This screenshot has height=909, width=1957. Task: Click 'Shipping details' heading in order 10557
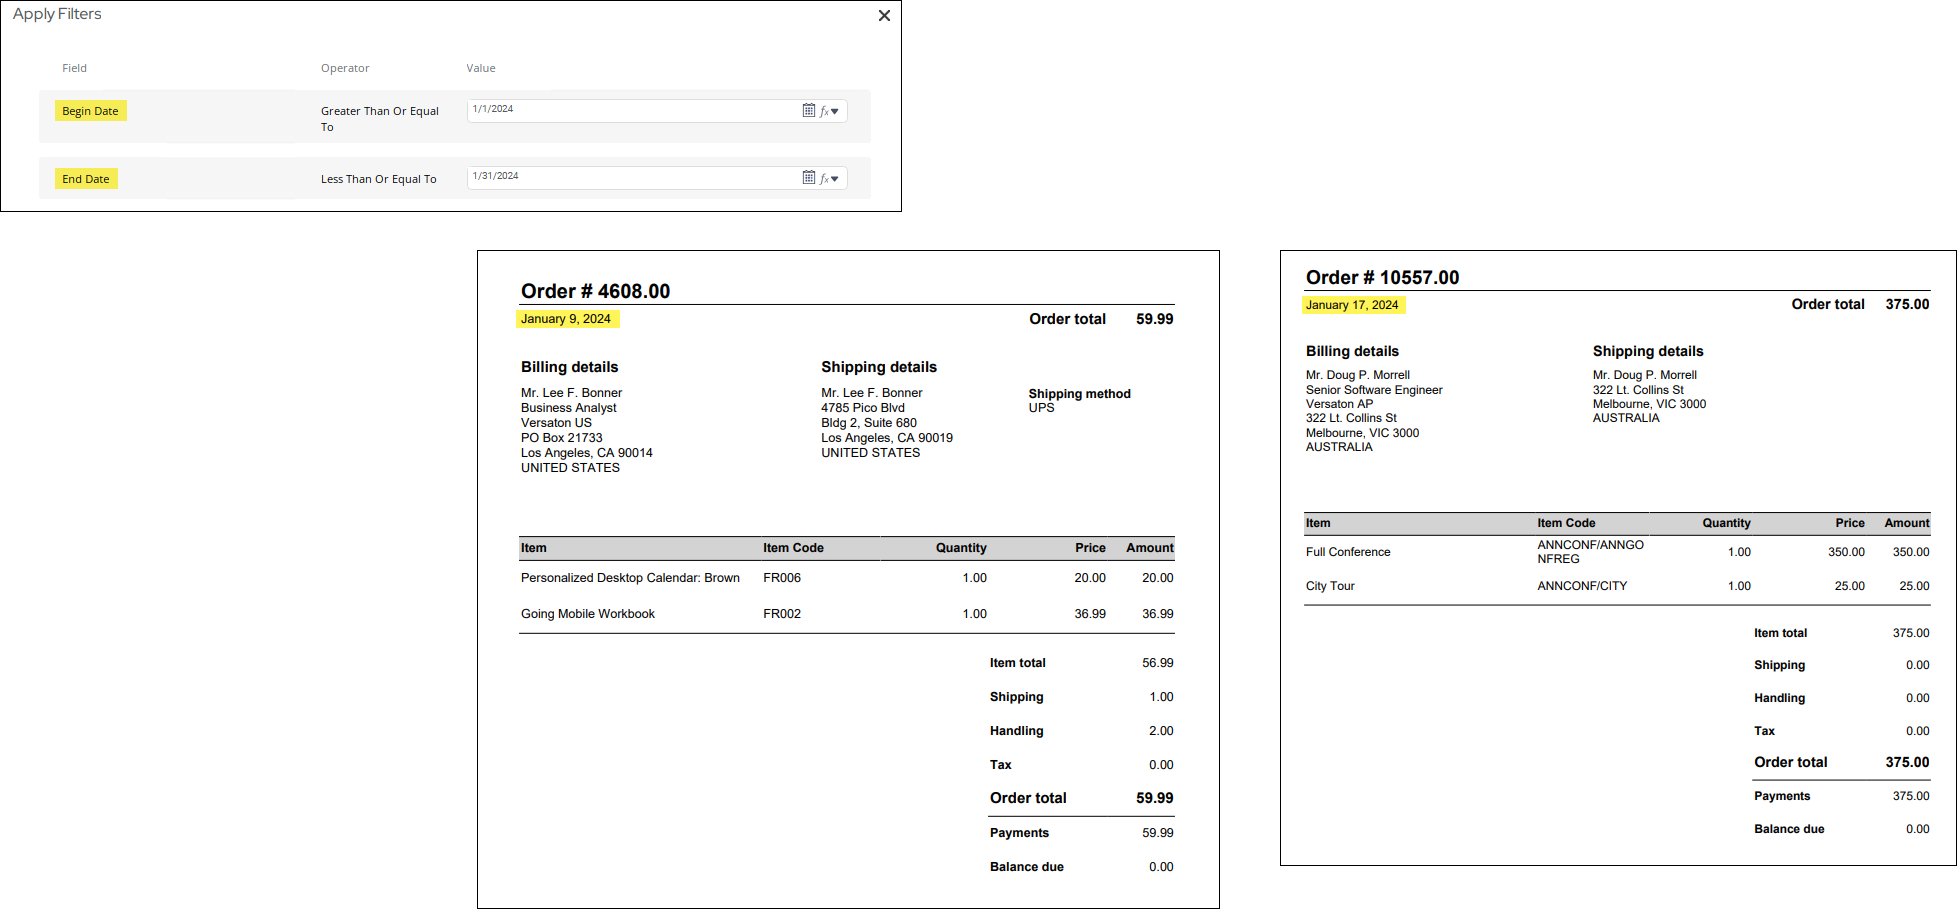pos(1648,351)
